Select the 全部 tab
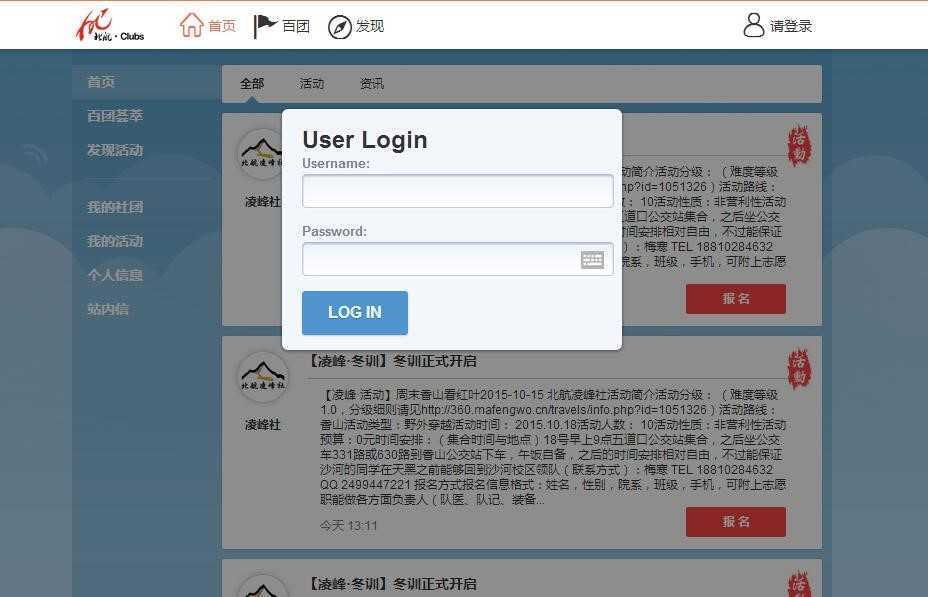 (x=252, y=83)
